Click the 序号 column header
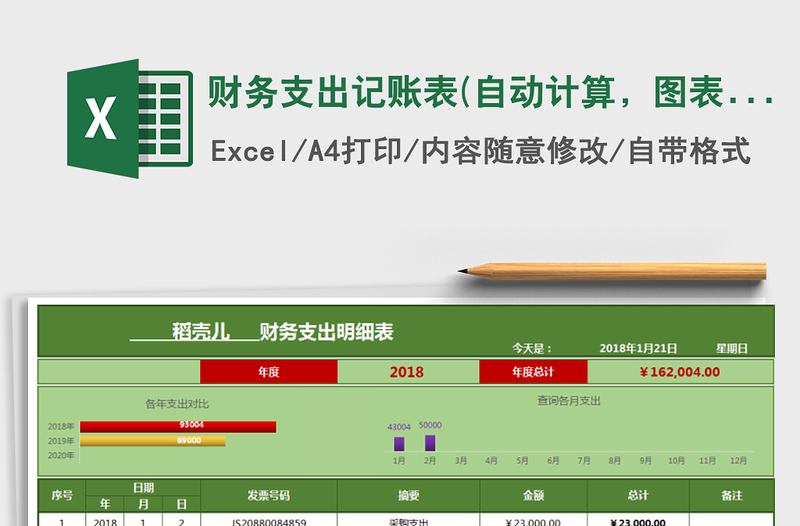 tap(62, 495)
